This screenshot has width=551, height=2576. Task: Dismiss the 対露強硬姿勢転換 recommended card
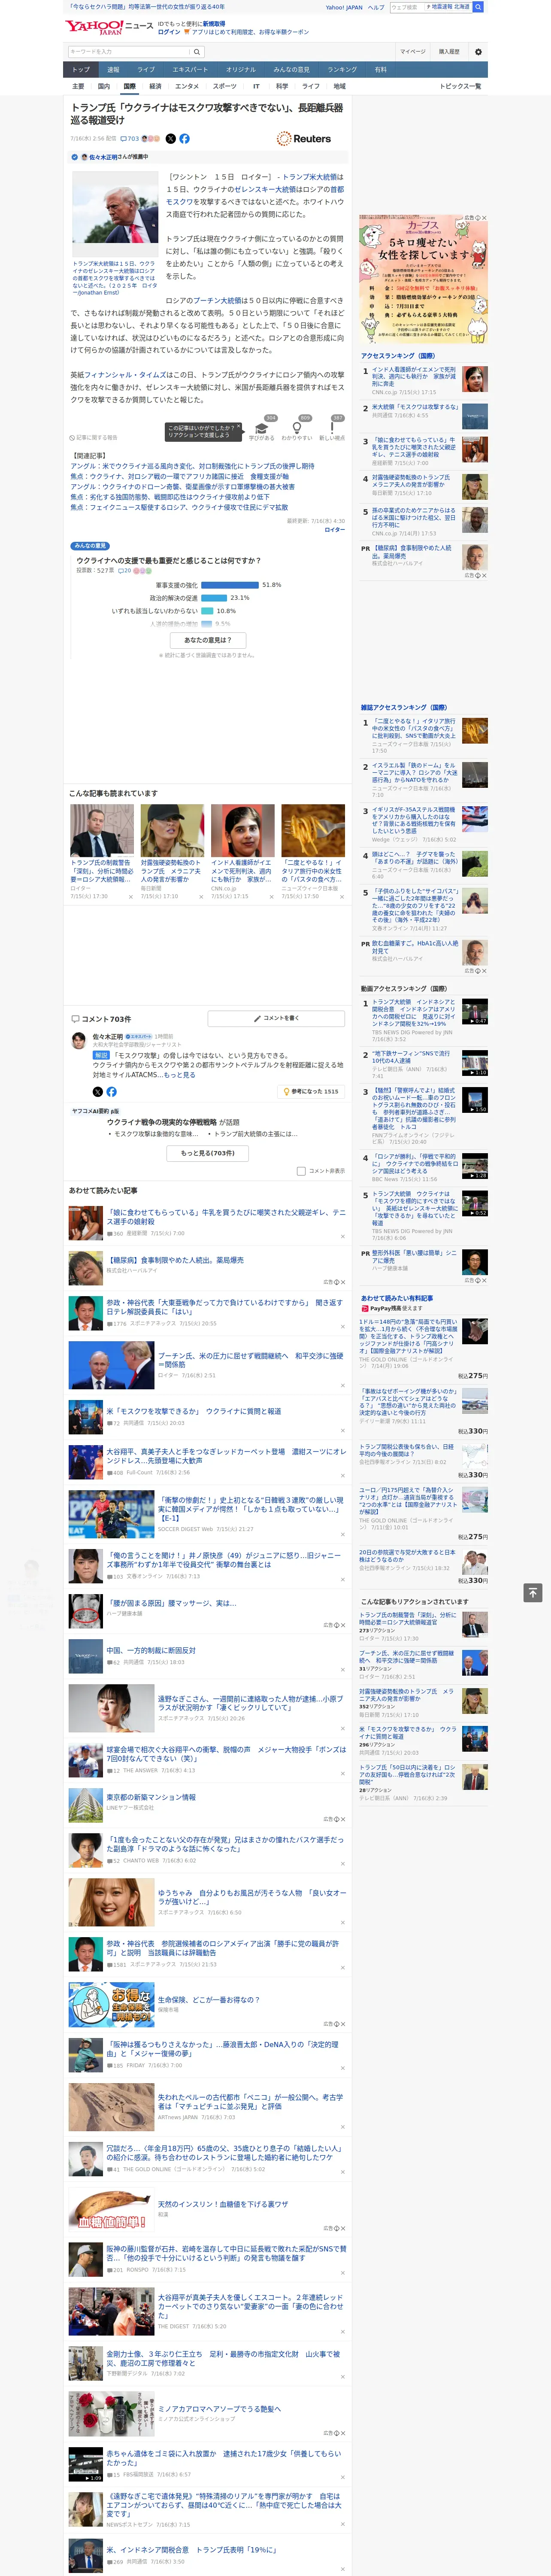click(x=201, y=897)
